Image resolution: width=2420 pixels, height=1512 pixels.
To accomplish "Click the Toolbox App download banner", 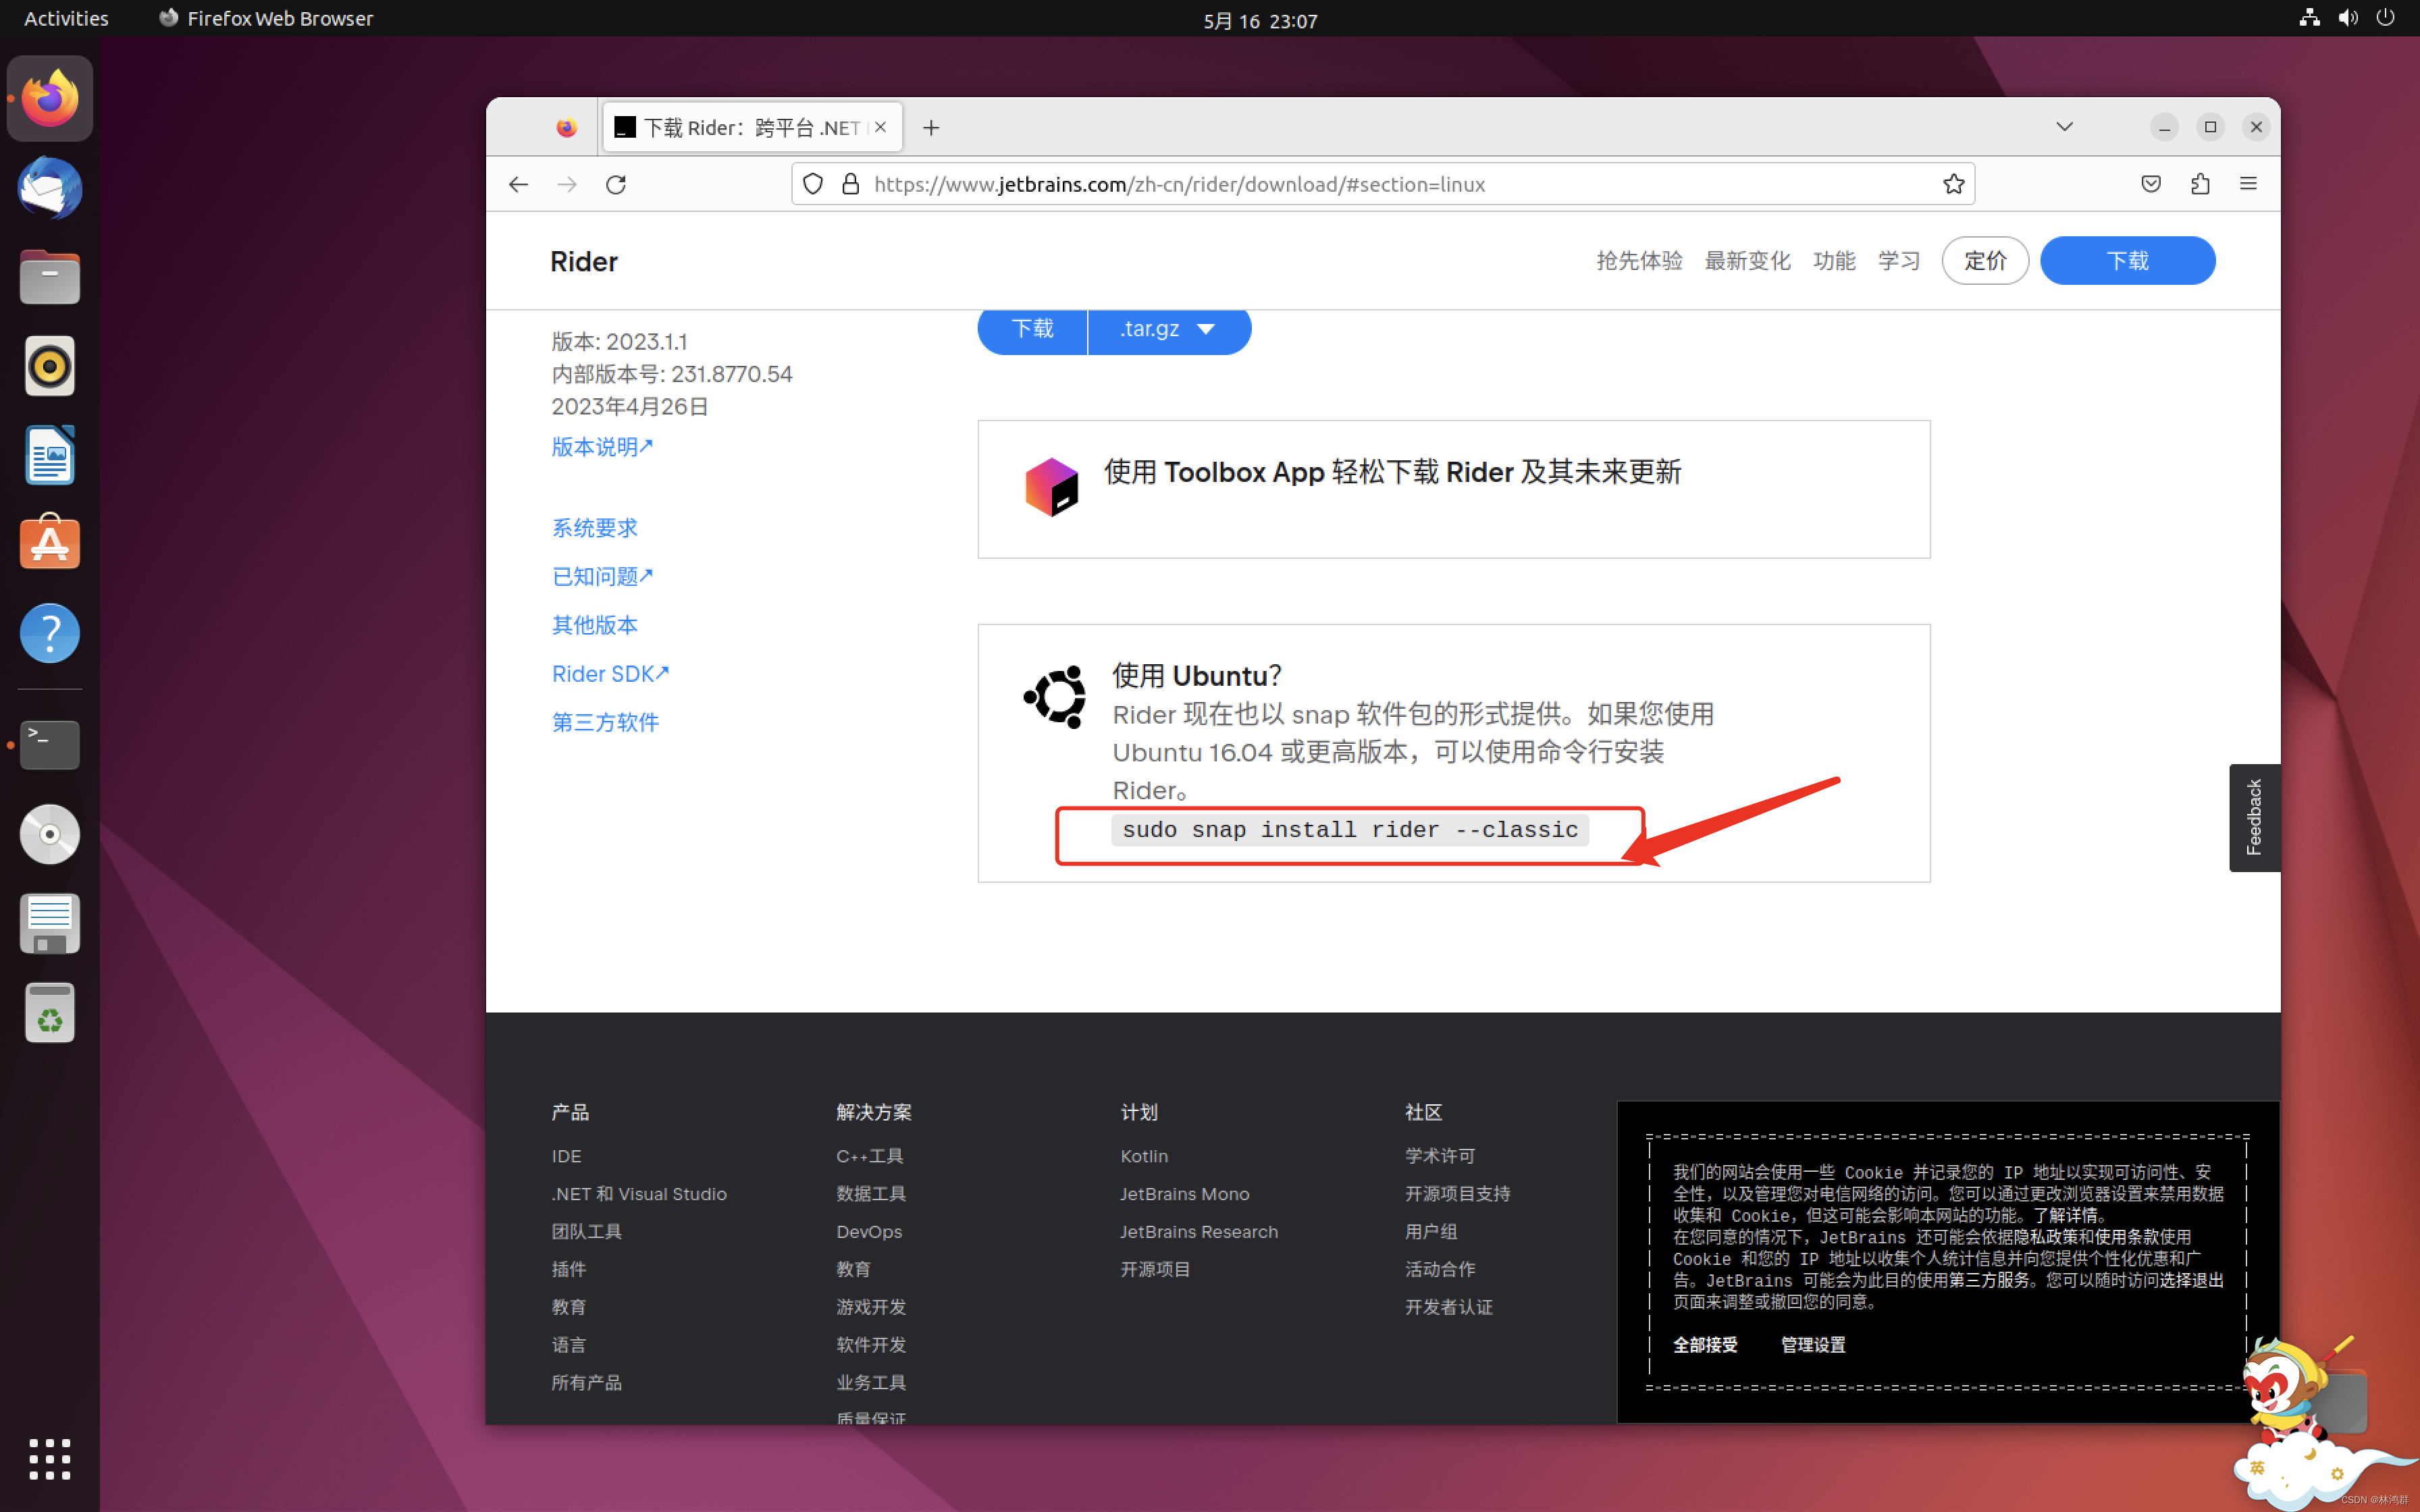I will click(x=1453, y=489).
